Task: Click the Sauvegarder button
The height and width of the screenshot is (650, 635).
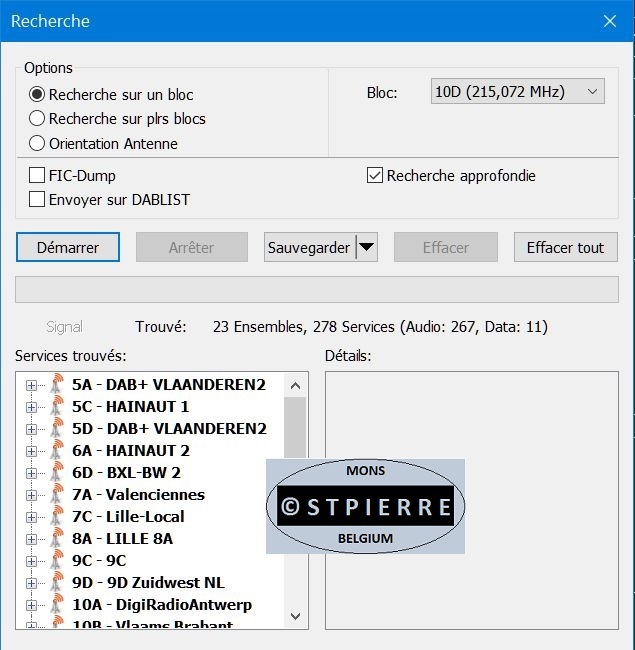Action: tap(309, 247)
